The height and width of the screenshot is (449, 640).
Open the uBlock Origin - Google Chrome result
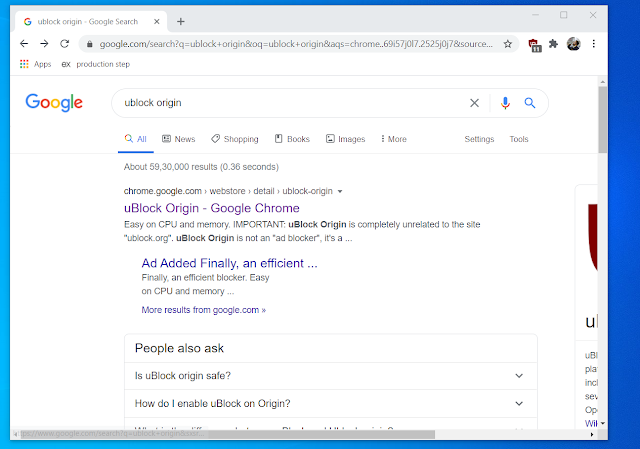click(212, 208)
